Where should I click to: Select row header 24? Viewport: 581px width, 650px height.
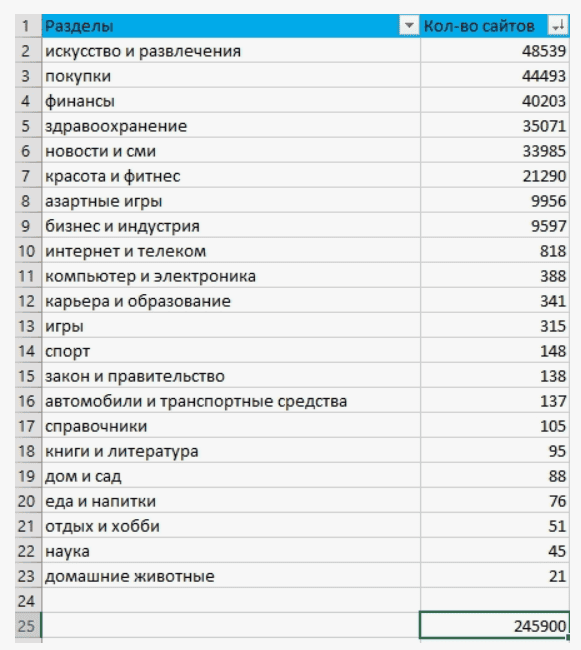pos(28,600)
